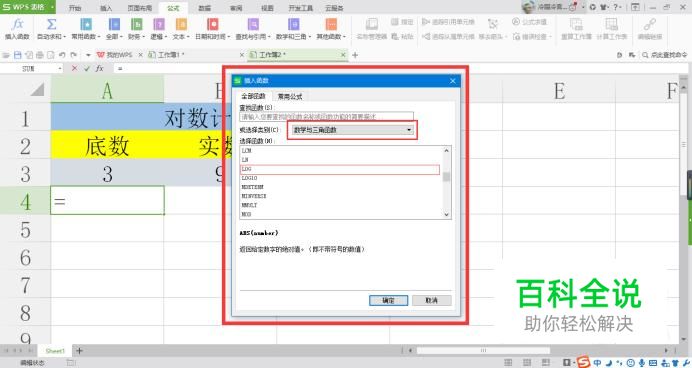Add a new sheet with plus button
Screen dimensions: 692x368
[x=79, y=351]
